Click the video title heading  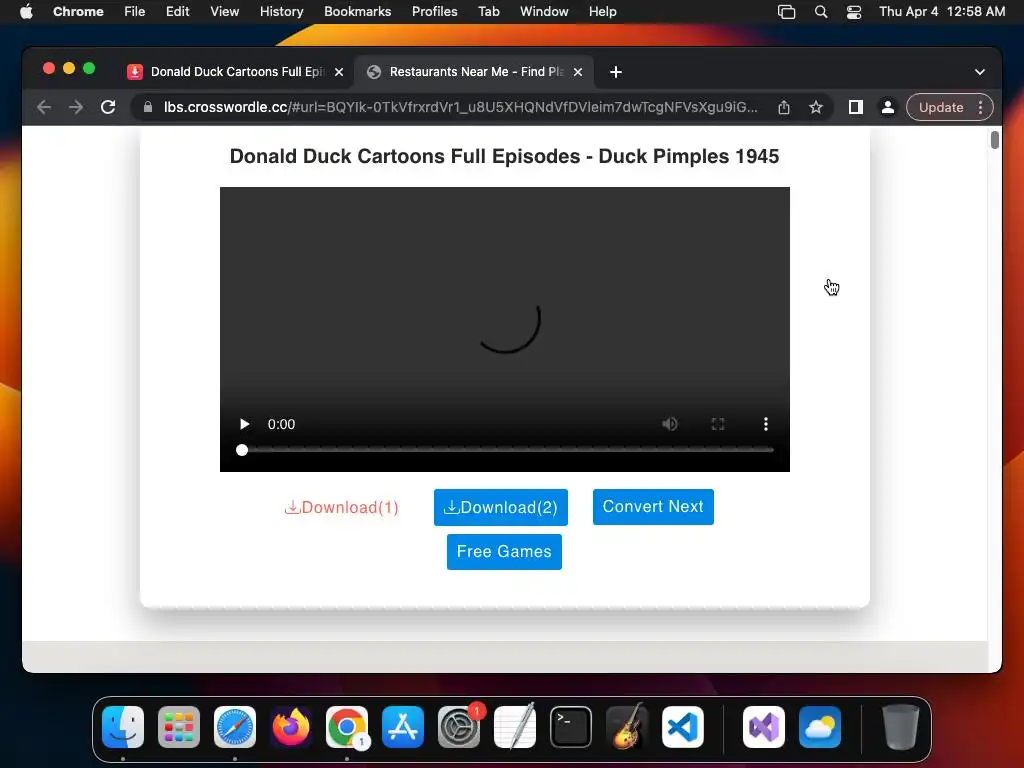(x=504, y=156)
